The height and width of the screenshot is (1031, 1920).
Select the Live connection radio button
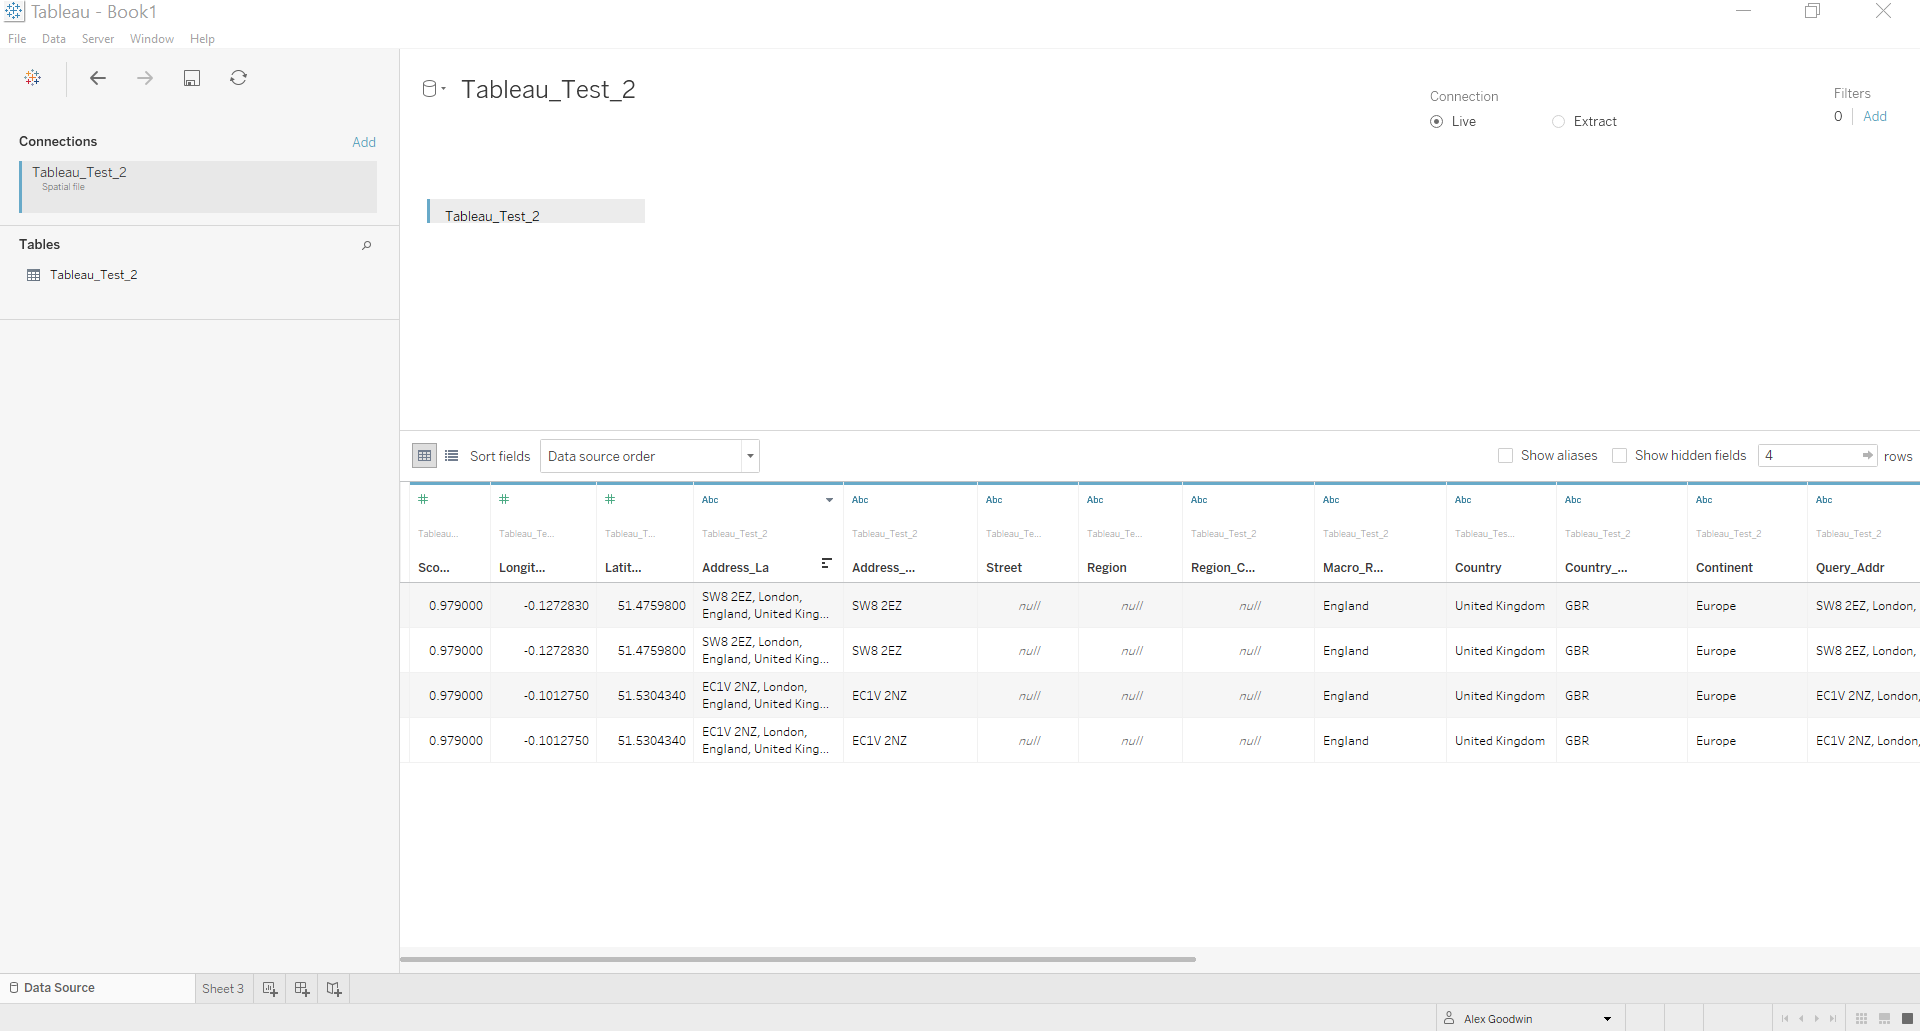(1437, 122)
